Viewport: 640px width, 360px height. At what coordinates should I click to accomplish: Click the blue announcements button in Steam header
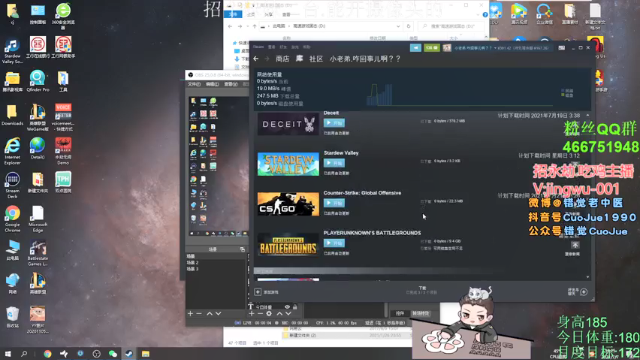416,48
